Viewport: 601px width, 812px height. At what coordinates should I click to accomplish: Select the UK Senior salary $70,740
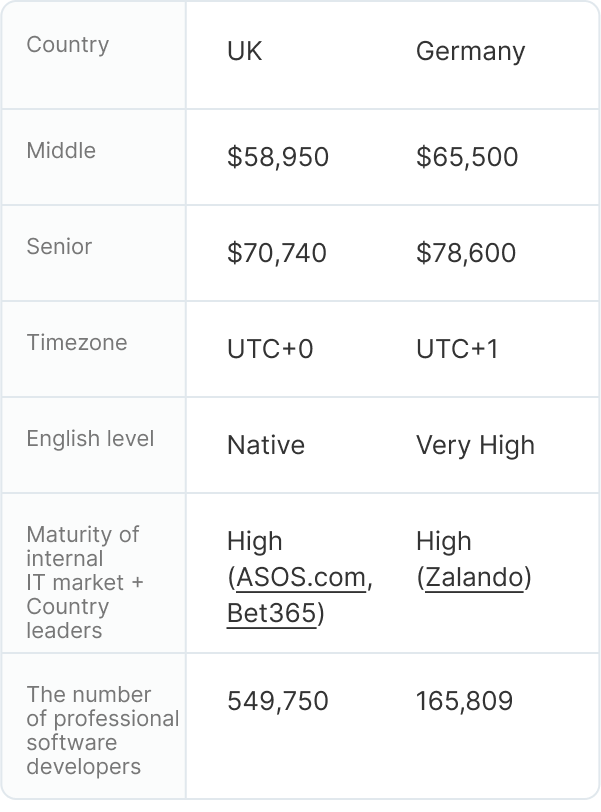tap(277, 253)
